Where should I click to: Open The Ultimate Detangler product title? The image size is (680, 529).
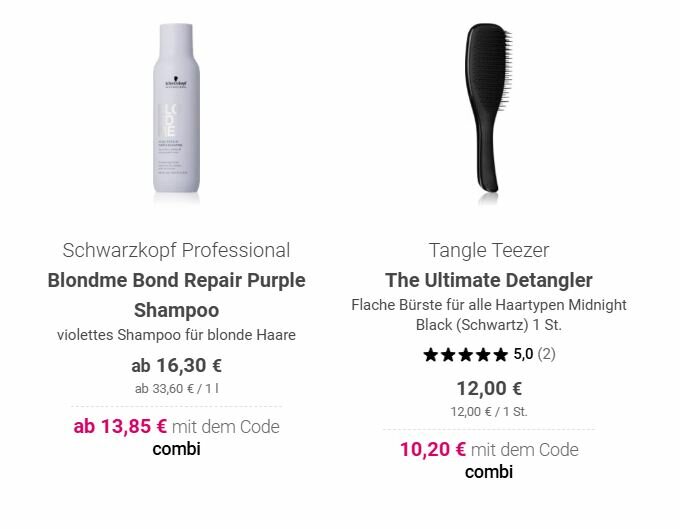coord(489,280)
